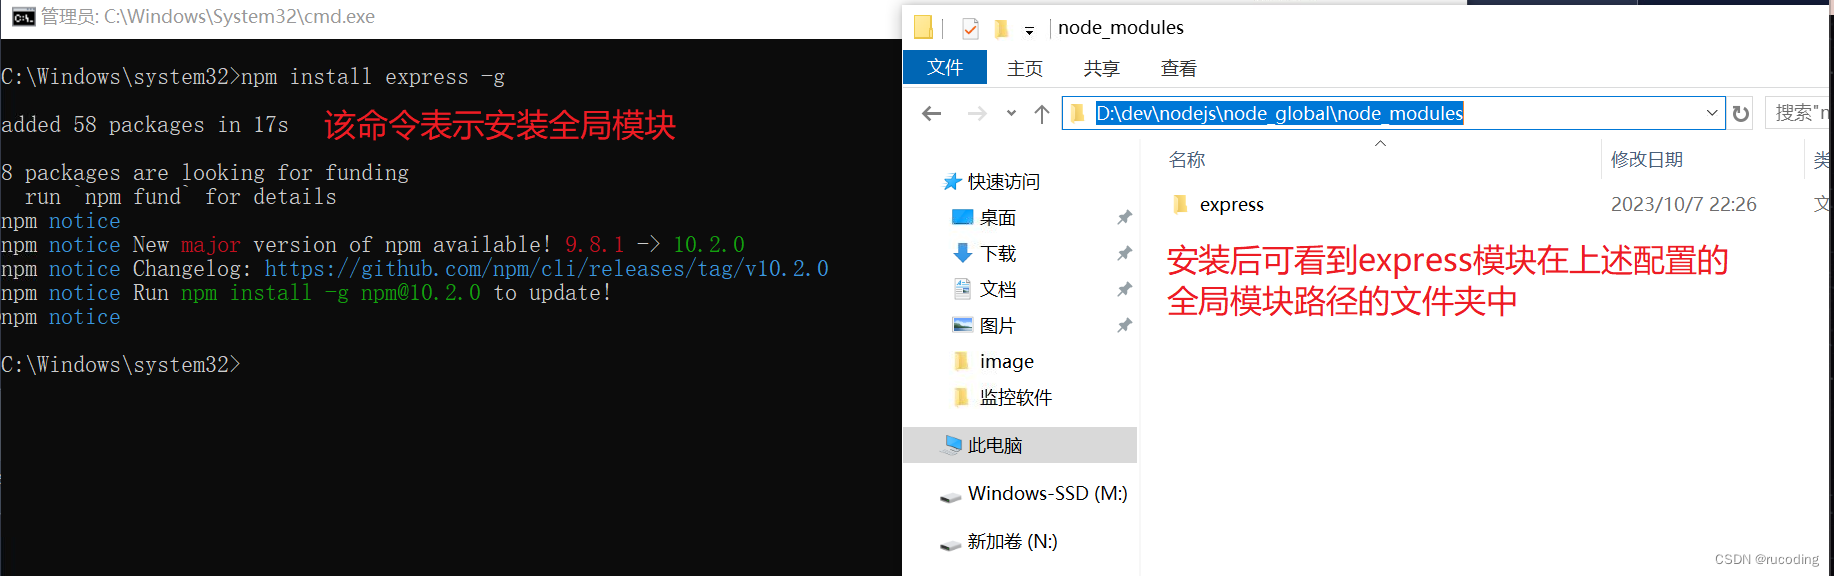Image resolution: width=1834 pixels, height=576 pixels.
Task: Click the pin icon next to 桌面
Action: (1124, 217)
